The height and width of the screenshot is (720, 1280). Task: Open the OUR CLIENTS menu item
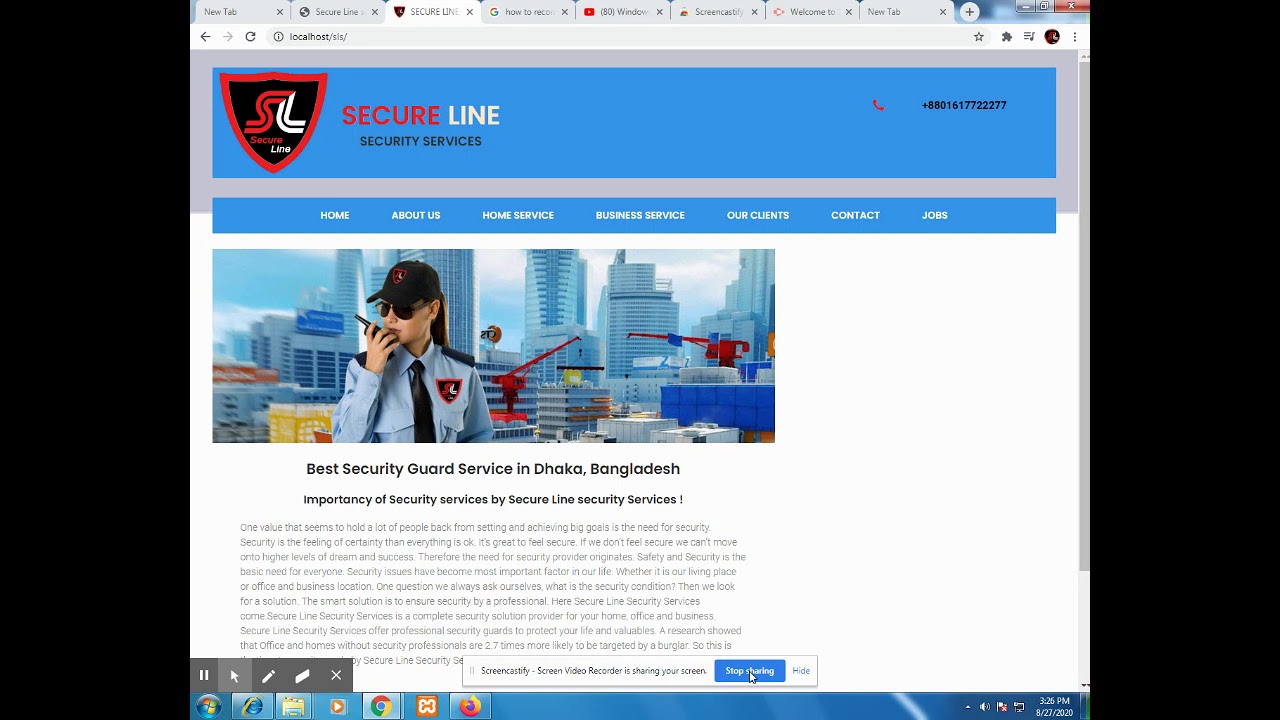[758, 215]
